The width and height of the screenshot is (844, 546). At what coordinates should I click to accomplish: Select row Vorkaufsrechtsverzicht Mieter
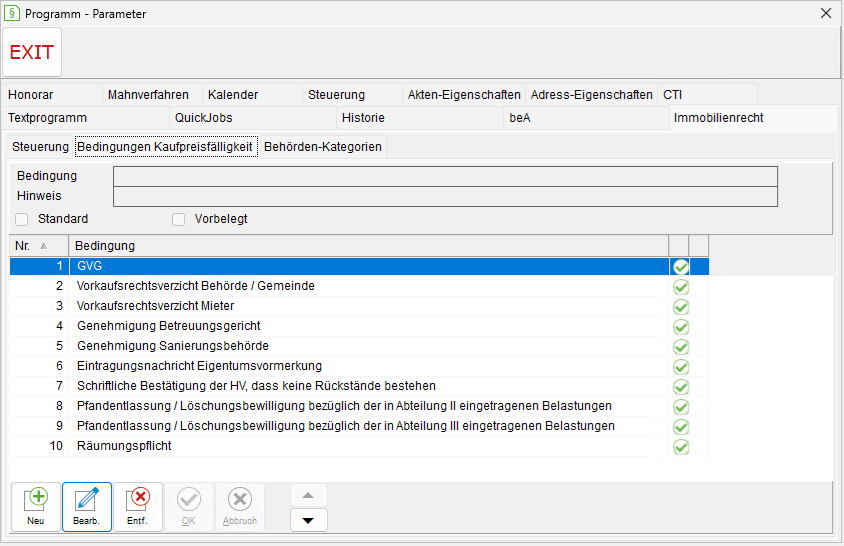pyautogui.click(x=359, y=306)
